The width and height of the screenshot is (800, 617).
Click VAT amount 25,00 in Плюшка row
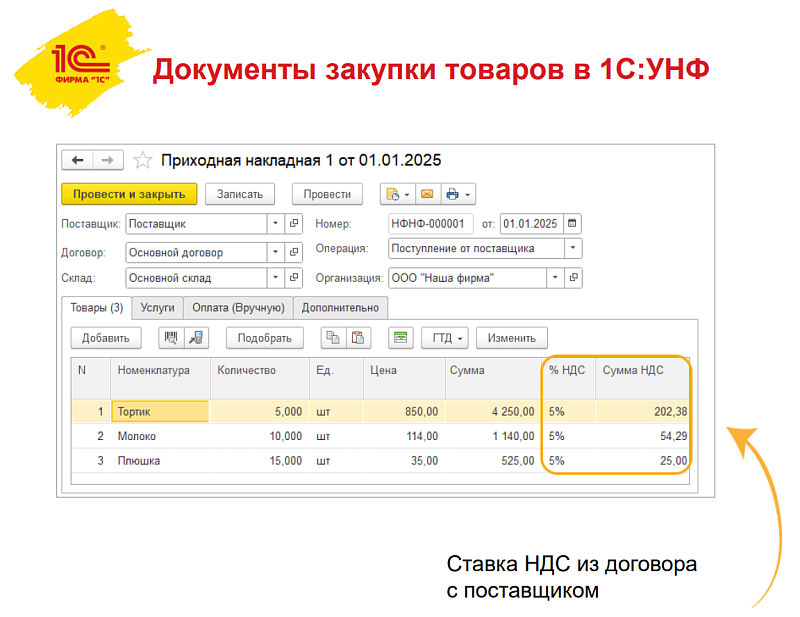coord(642,460)
